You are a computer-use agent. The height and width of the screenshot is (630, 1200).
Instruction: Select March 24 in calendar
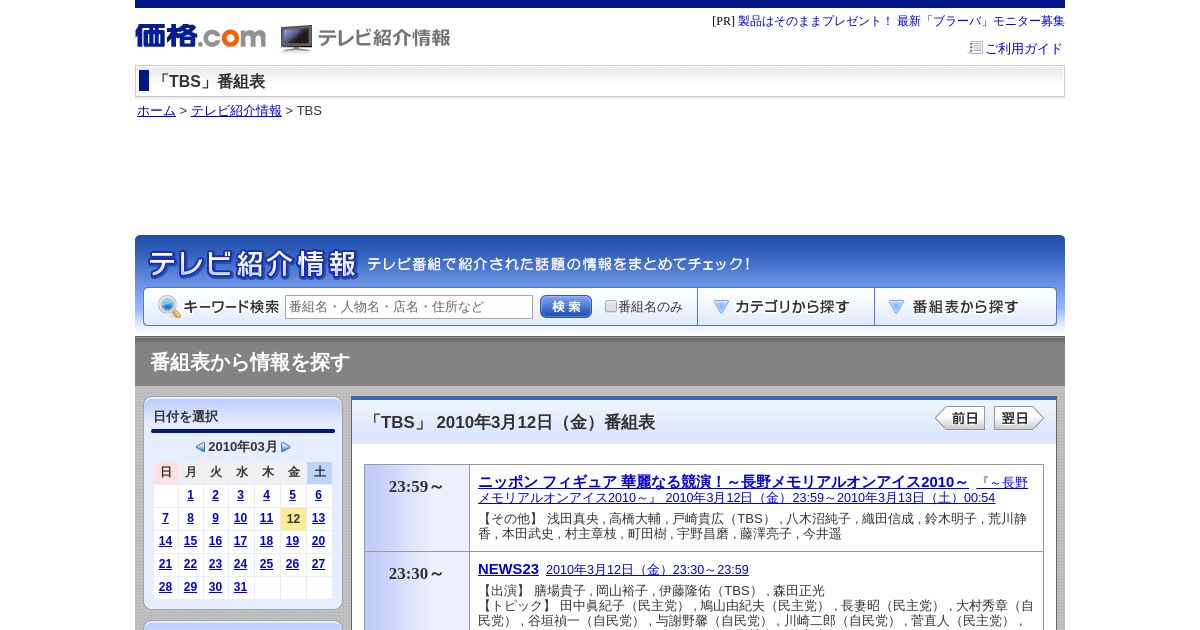[240, 564]
